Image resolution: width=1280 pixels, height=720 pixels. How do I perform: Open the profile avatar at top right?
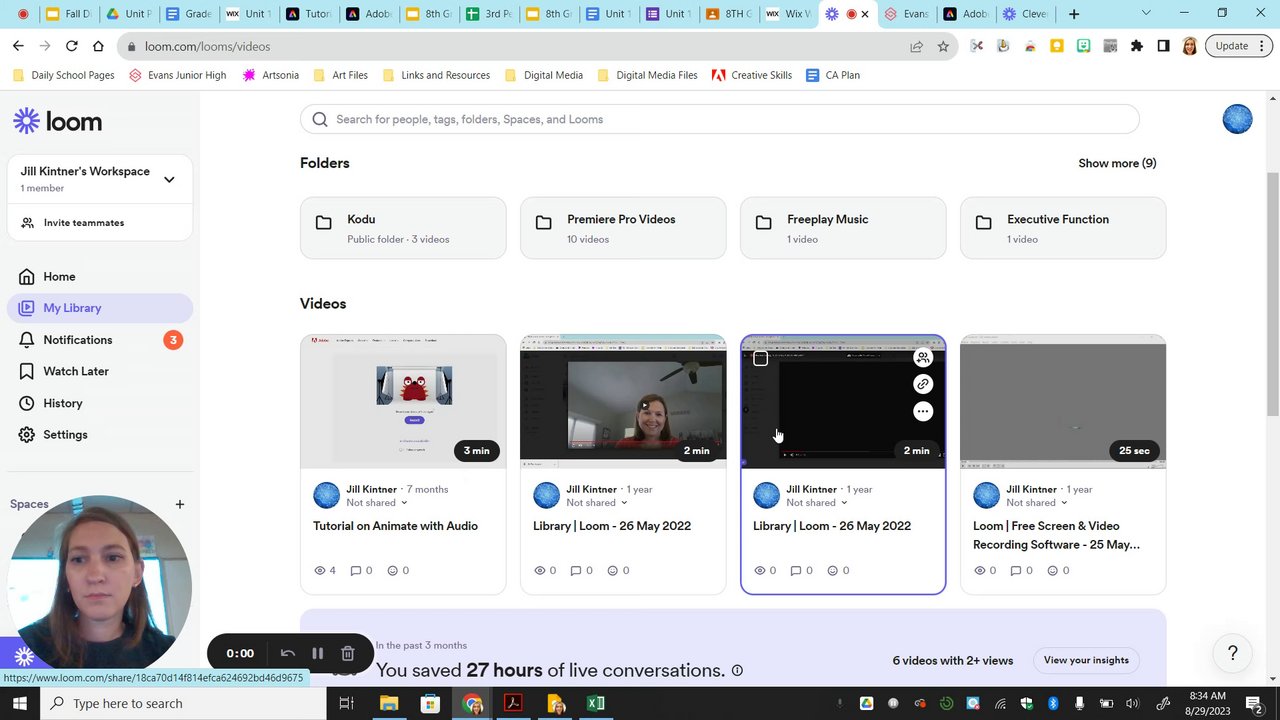click(x=1237, y=119)
